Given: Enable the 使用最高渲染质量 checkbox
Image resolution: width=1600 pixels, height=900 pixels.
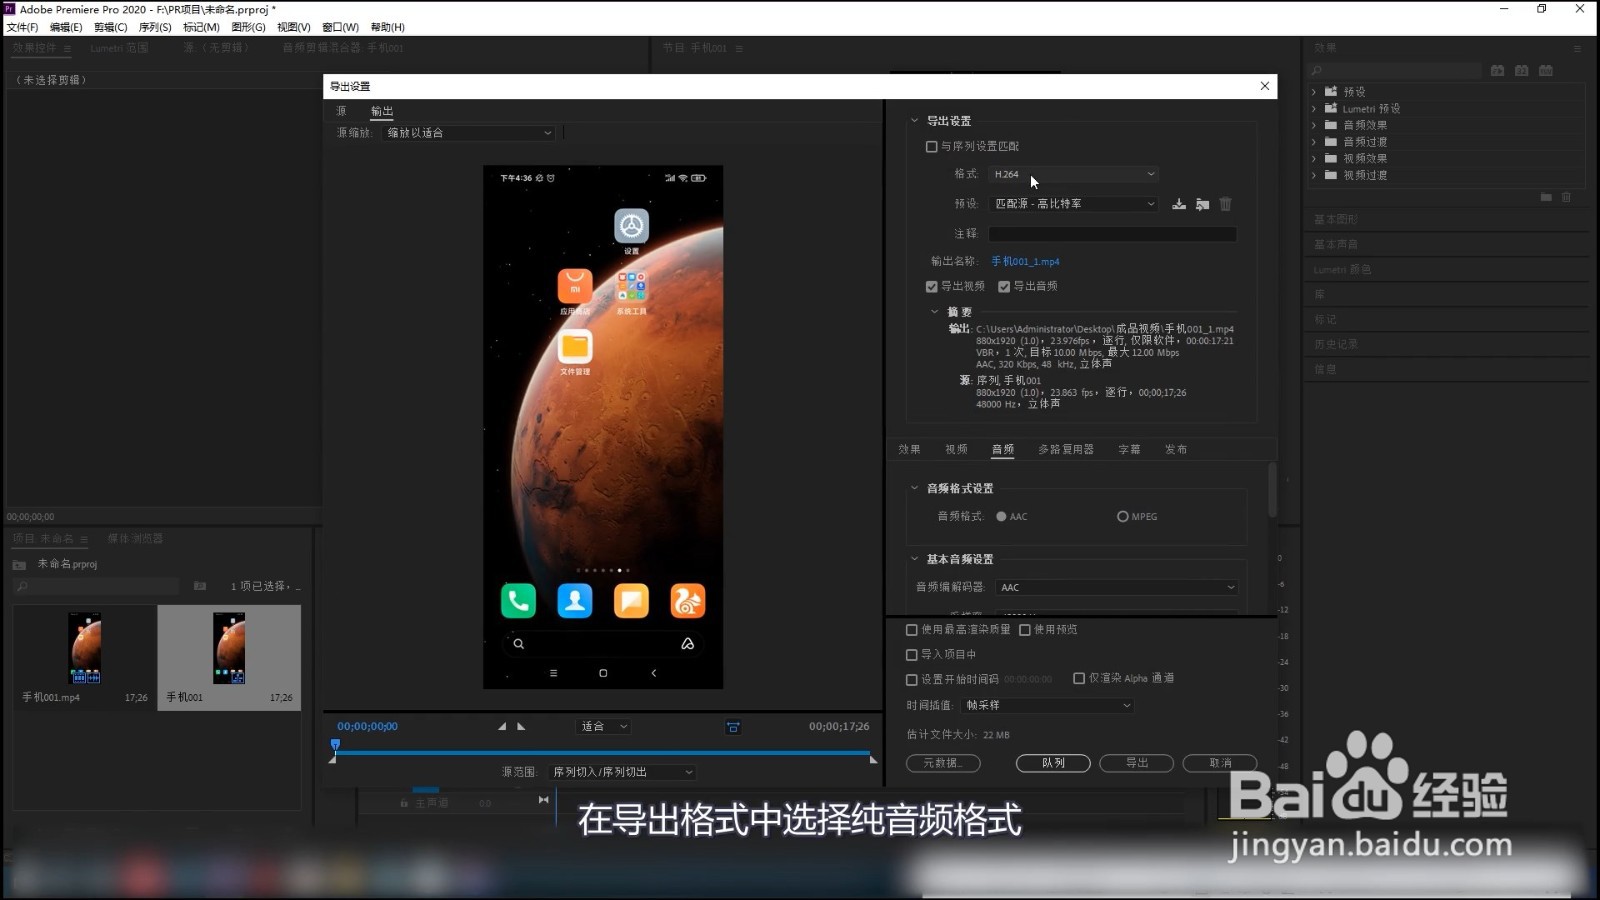Looking at the screenshot, I should click(x=911, y=629).
